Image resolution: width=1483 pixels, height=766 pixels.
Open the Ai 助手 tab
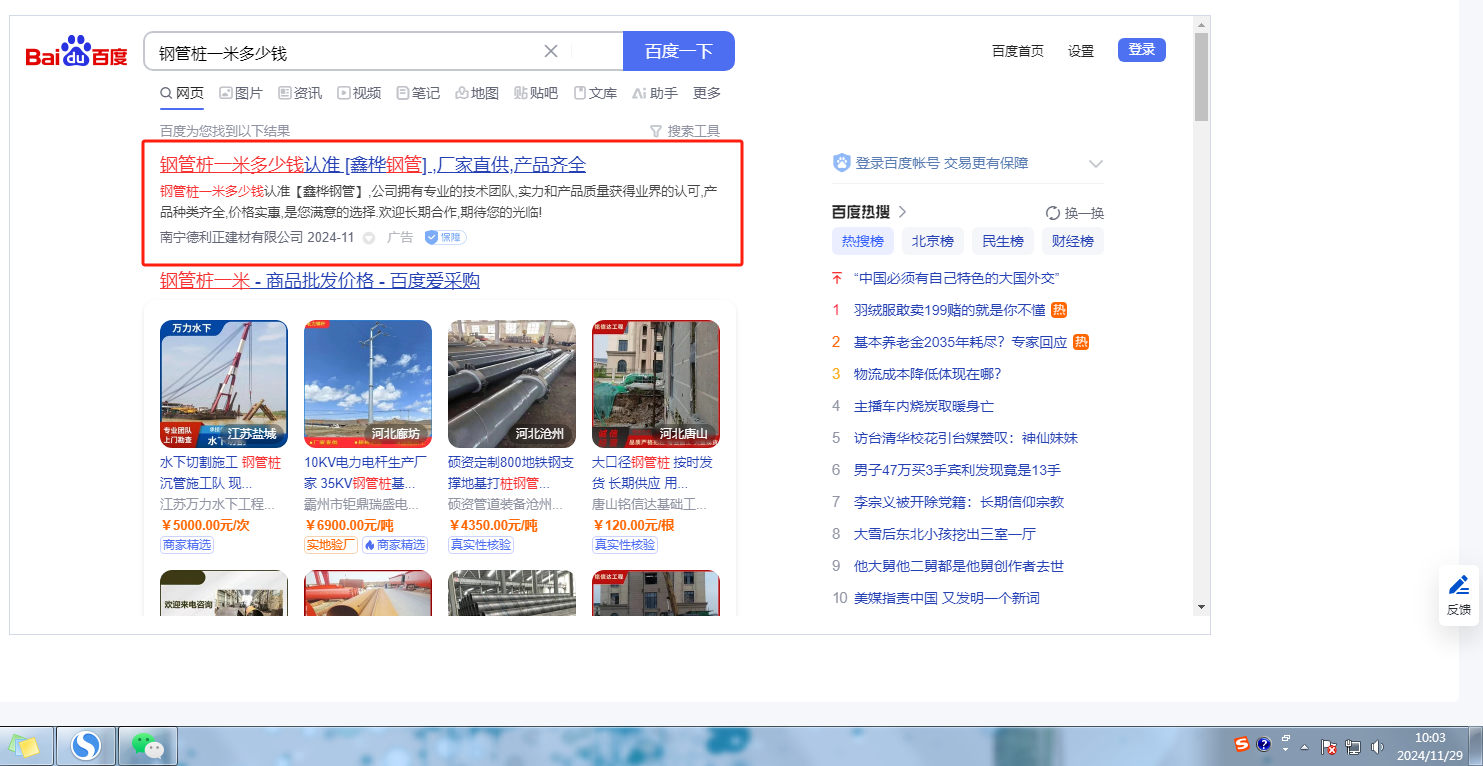pos(655,93)
